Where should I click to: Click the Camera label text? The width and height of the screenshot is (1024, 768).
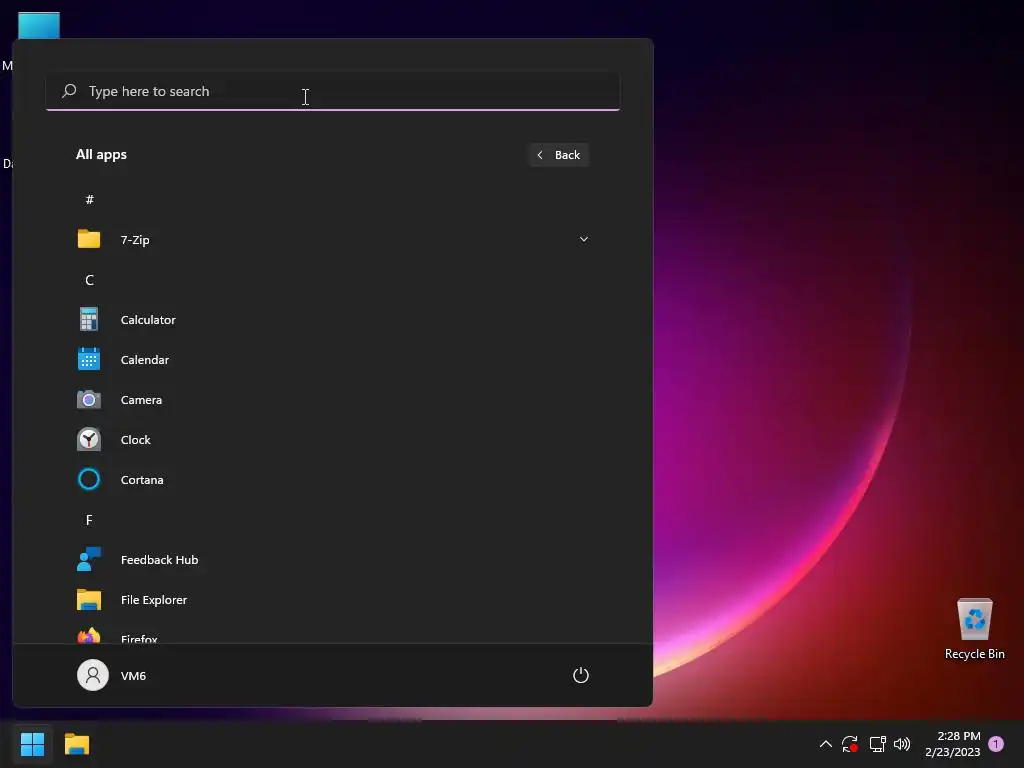[x=141, y=400]
